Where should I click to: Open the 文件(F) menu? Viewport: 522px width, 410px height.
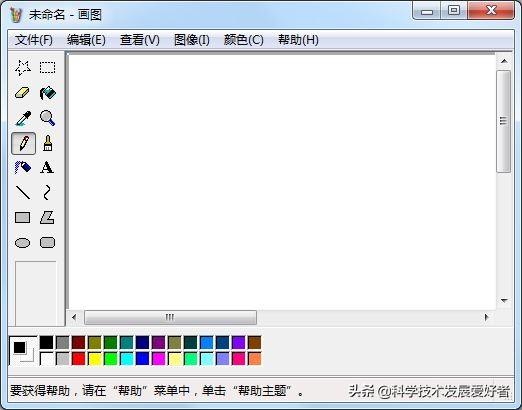pyautogui.click(x=34, y=40)
